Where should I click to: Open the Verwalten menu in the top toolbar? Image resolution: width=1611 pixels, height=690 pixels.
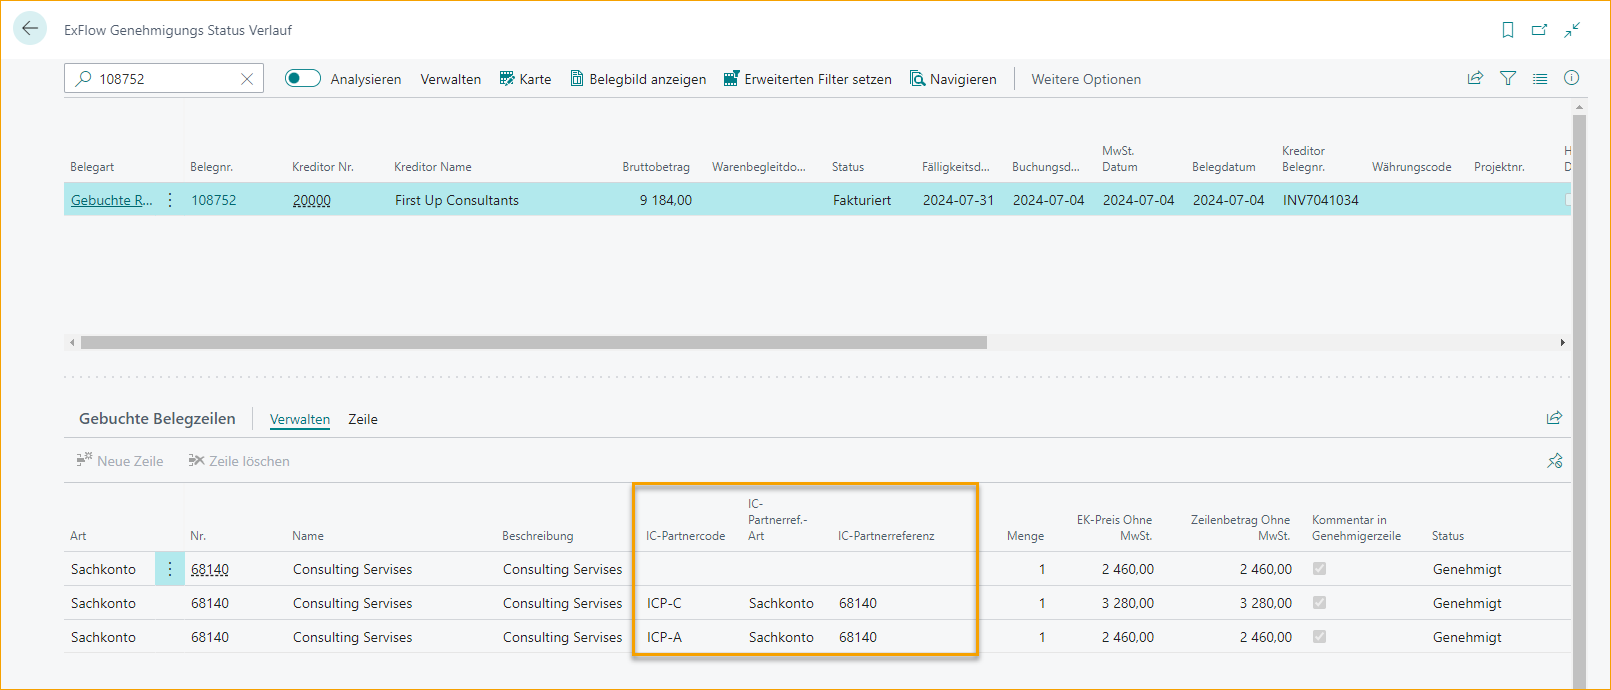(x=450, y=79)
